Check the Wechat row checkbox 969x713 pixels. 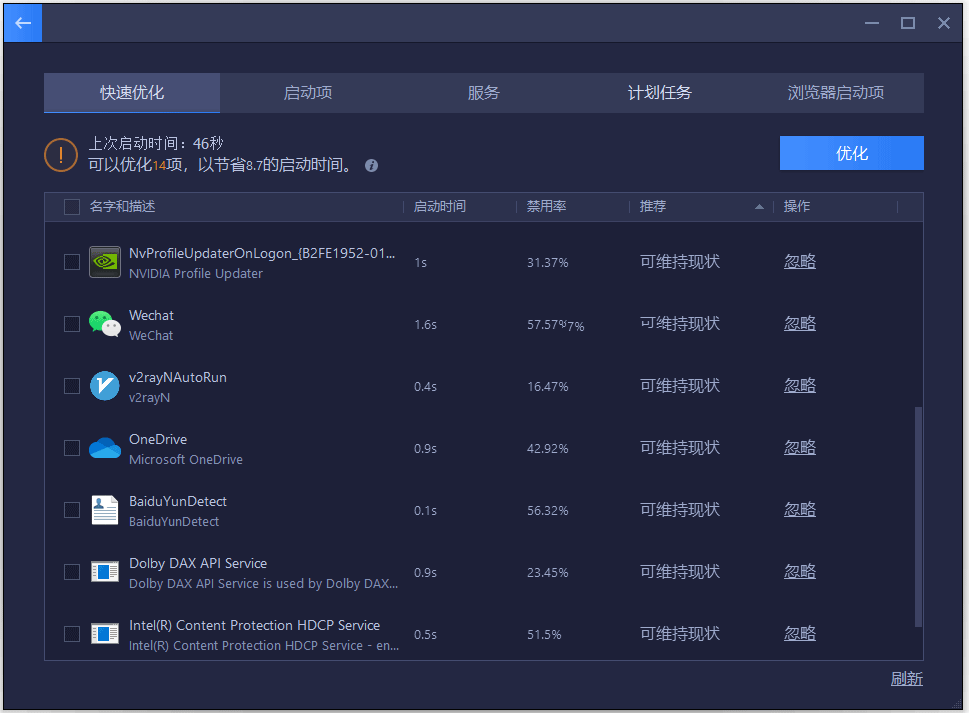(72, 324)
